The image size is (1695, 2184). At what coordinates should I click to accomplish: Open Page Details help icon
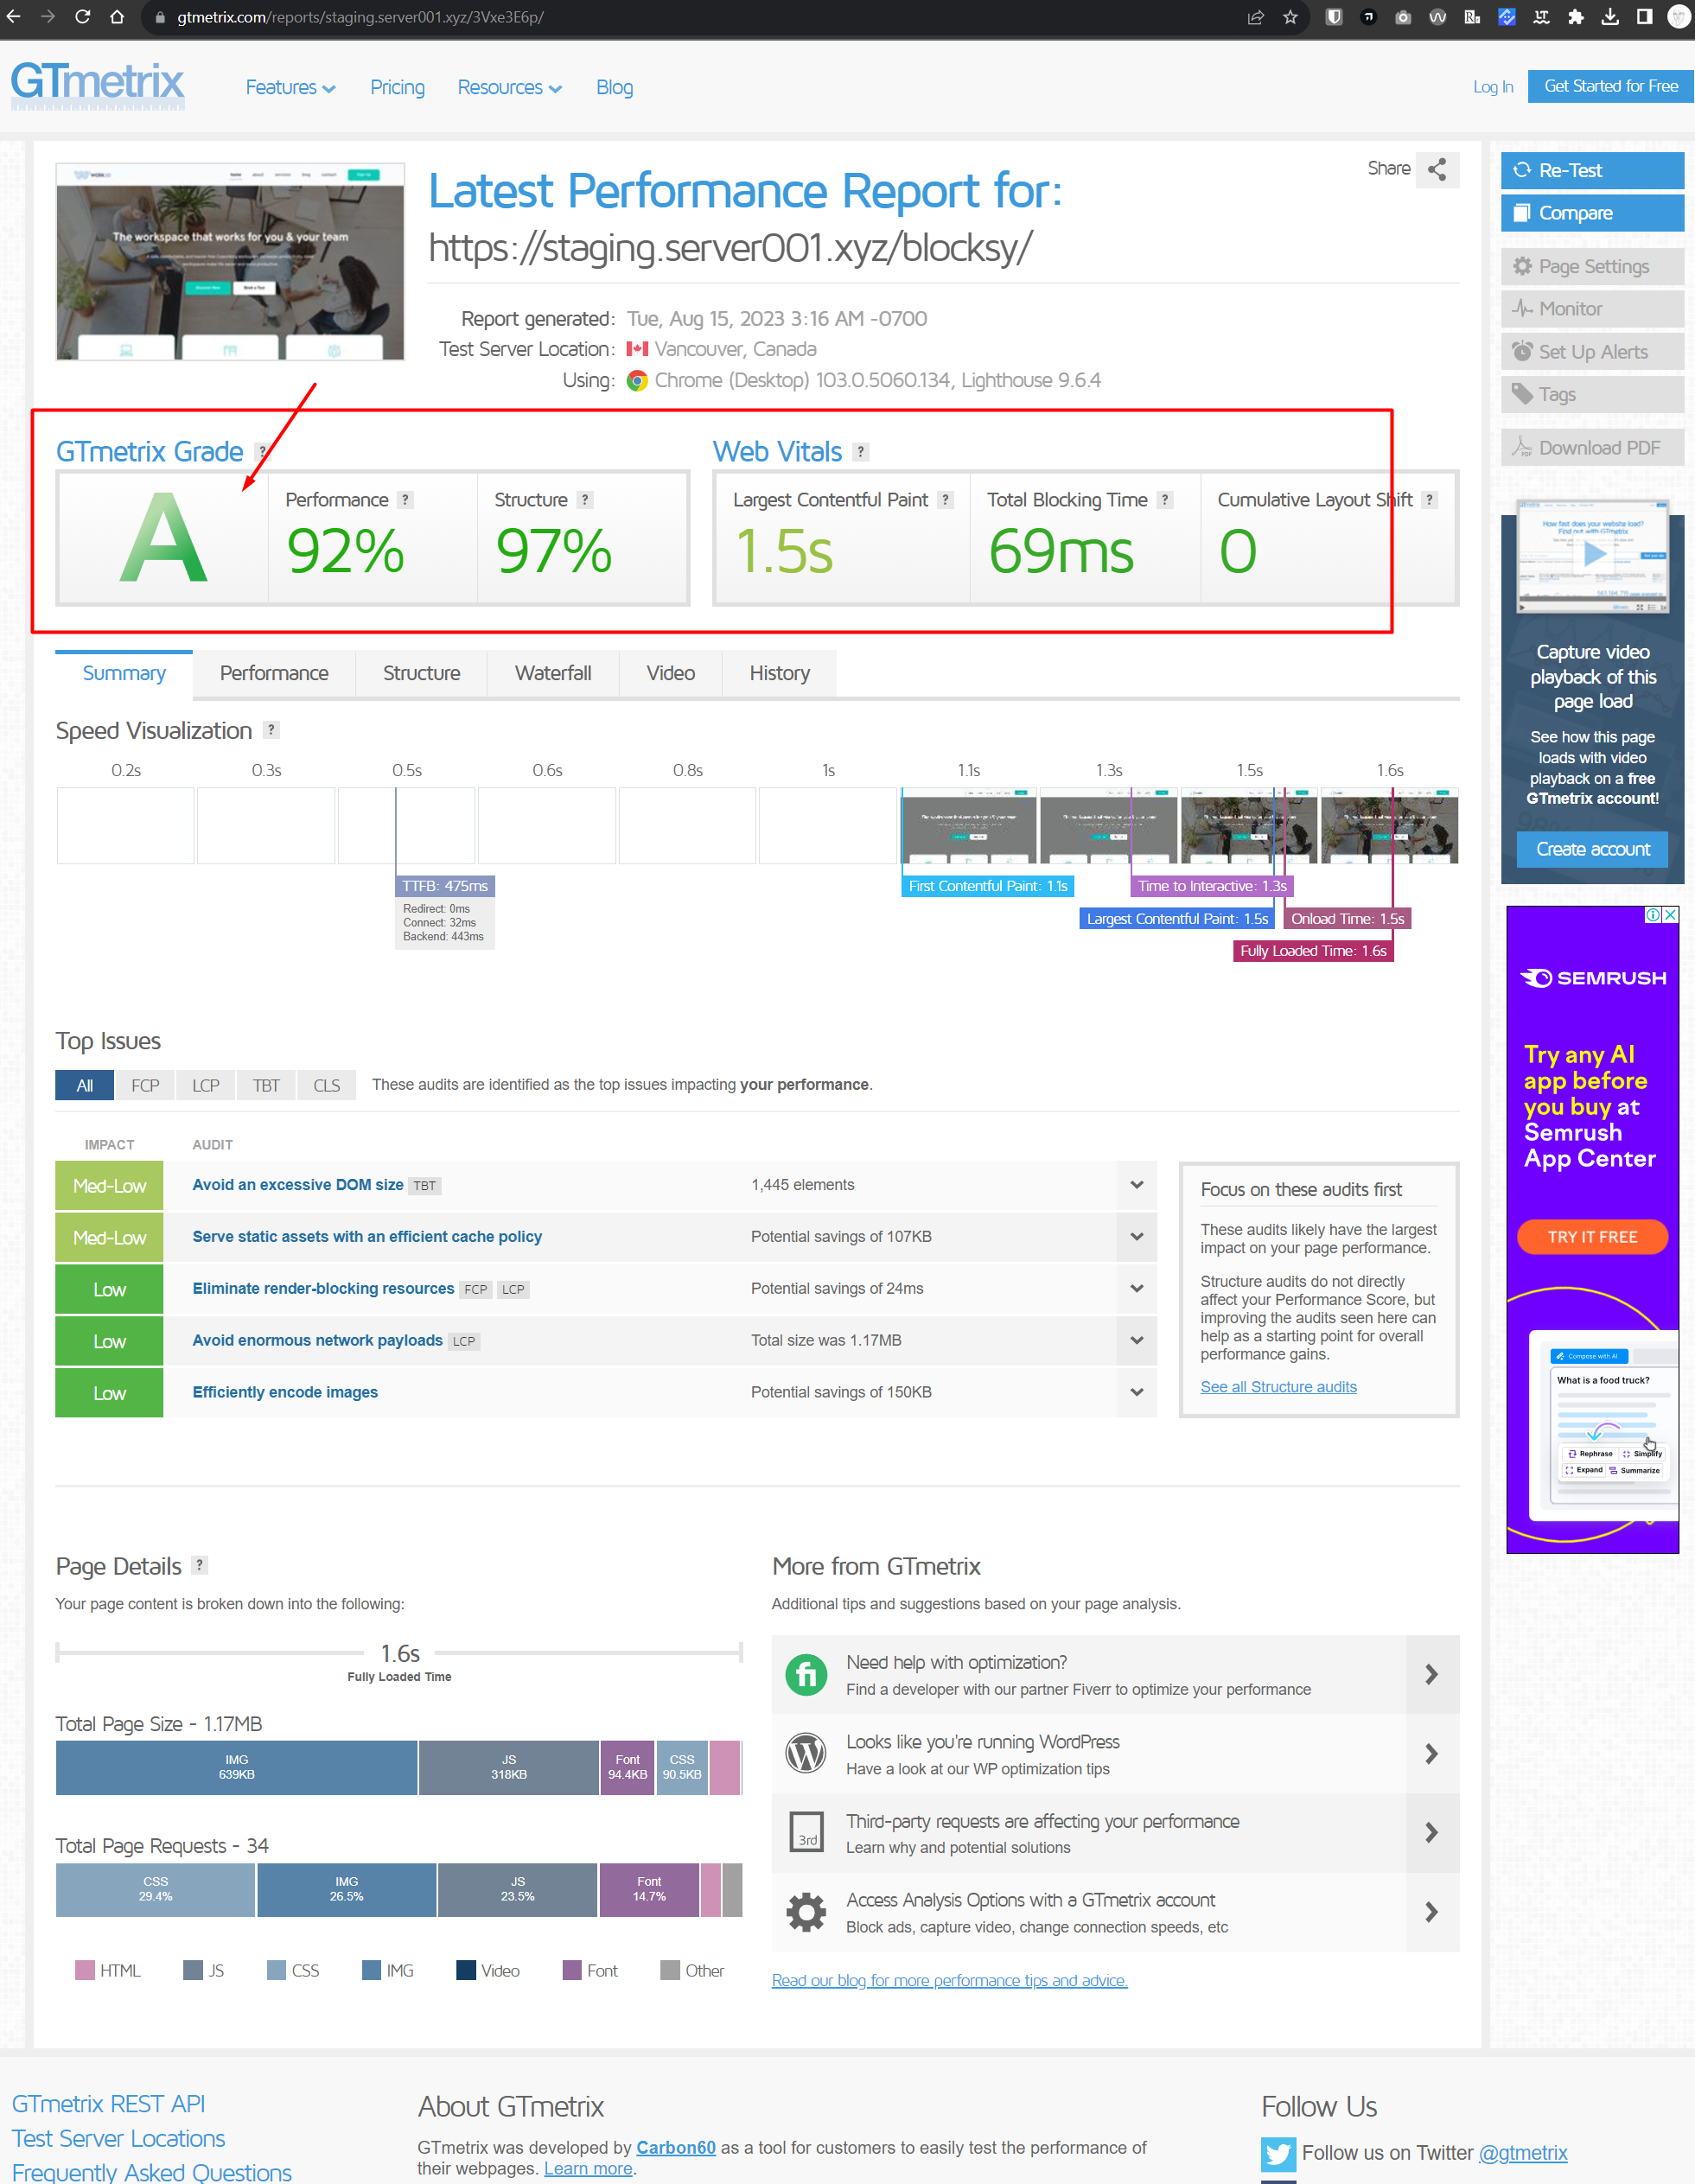tap(200, 1565)
